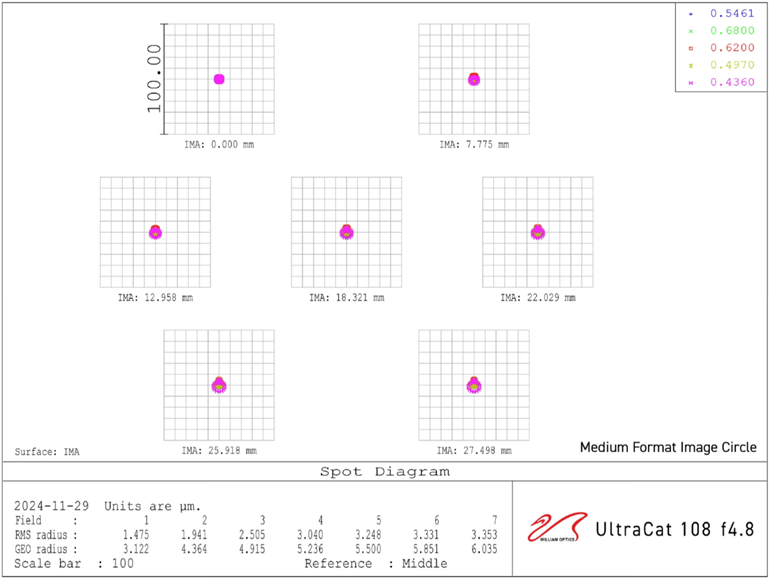The height and width of the screenshot is (579, 770).
Task: Click the spot in the 12.958 mm field grid
Action: coord(155,232)
